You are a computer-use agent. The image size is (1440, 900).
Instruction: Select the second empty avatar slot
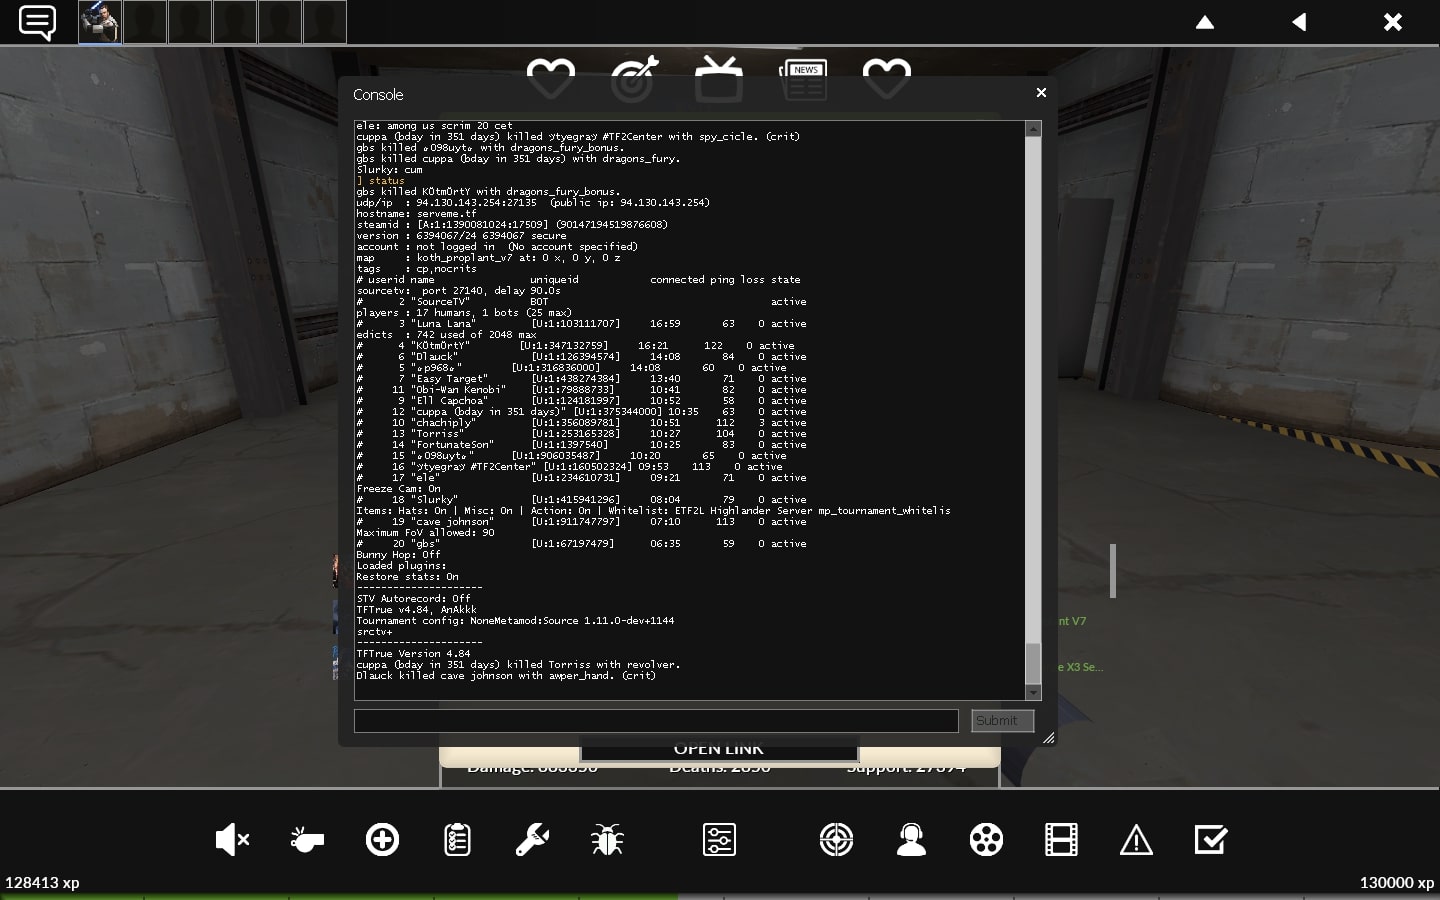[x=190, y=22]
